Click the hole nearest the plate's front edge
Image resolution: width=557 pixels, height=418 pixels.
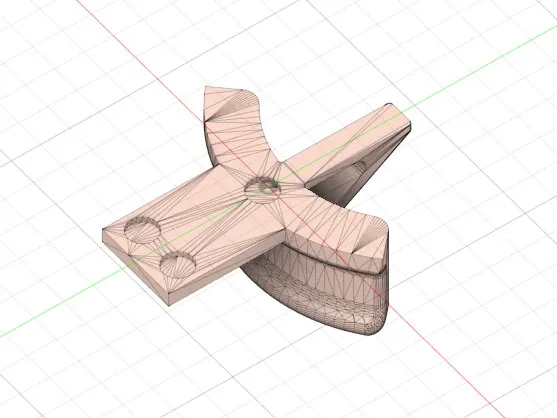click(x=178, y=265)
